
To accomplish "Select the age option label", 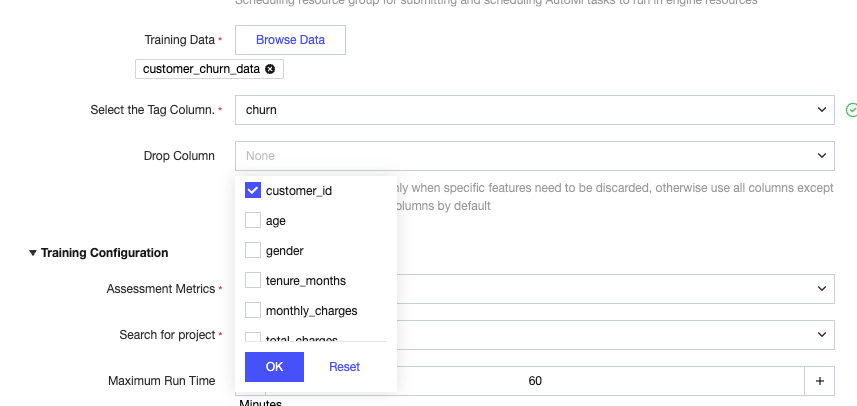I will tap(276, 220).
